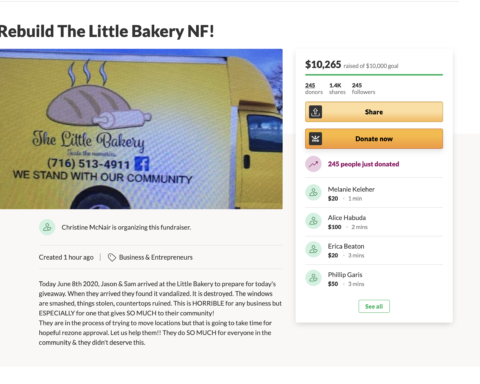Click the Rebuild The Little Bakery NF! title

[x=107, y=31]
